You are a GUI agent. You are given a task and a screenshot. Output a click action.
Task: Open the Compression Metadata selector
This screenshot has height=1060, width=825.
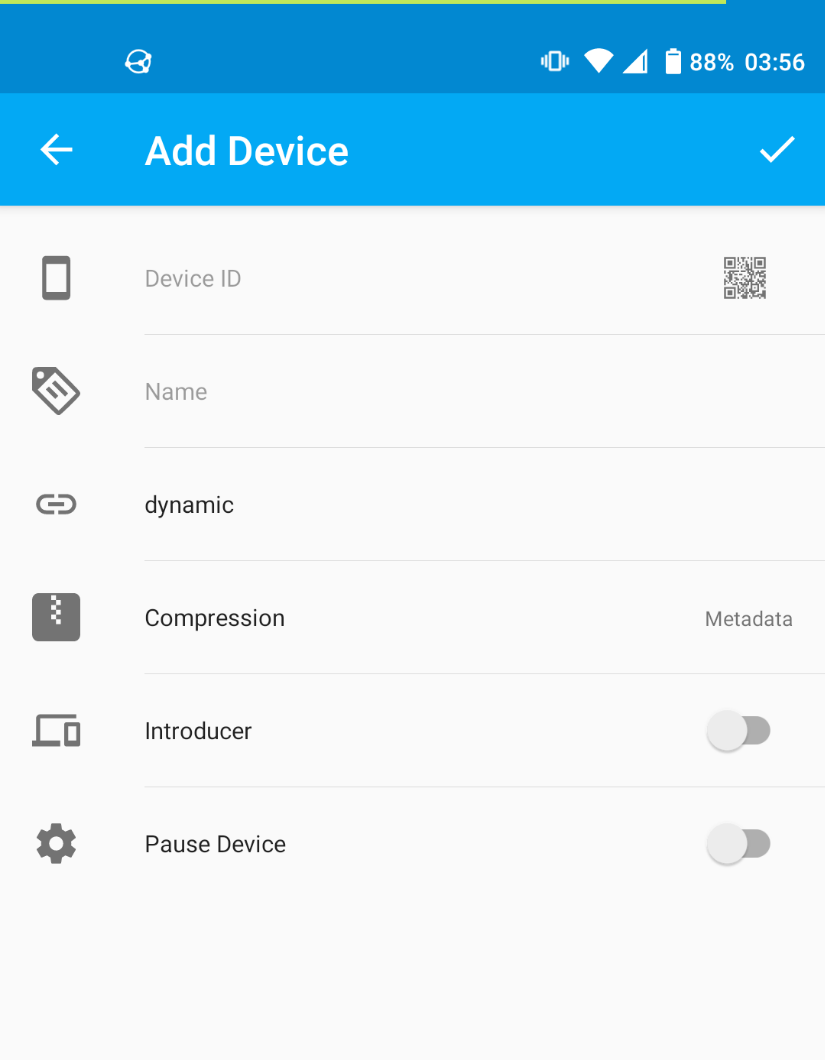(749, 619)
